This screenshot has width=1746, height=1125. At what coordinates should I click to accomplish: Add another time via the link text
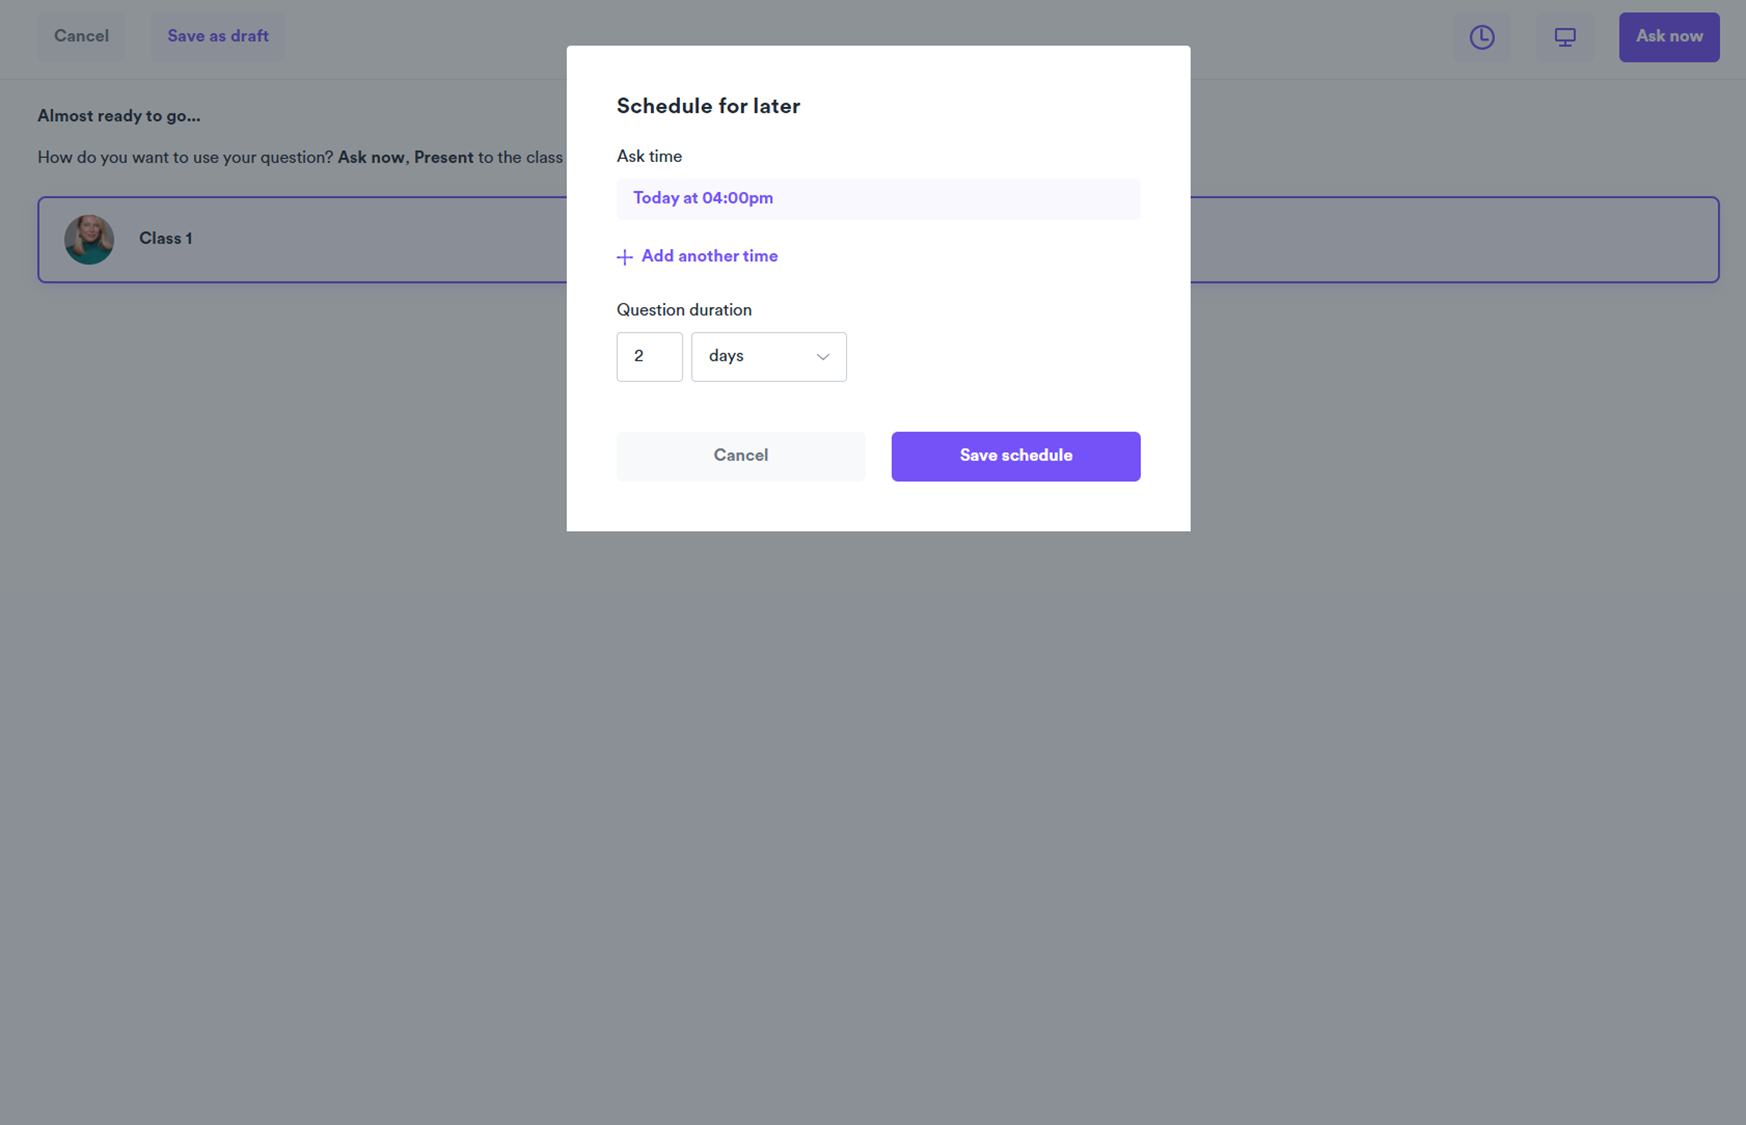tap(709, 257)
